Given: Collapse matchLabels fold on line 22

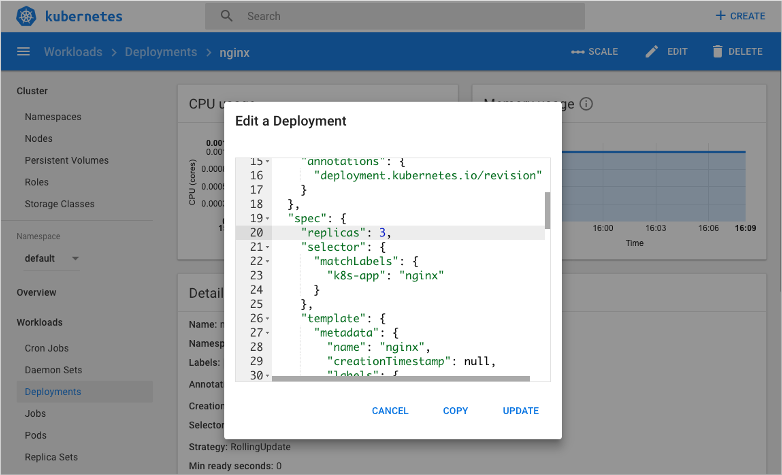Looking at the screenshot, I should [x=268, y=261].
